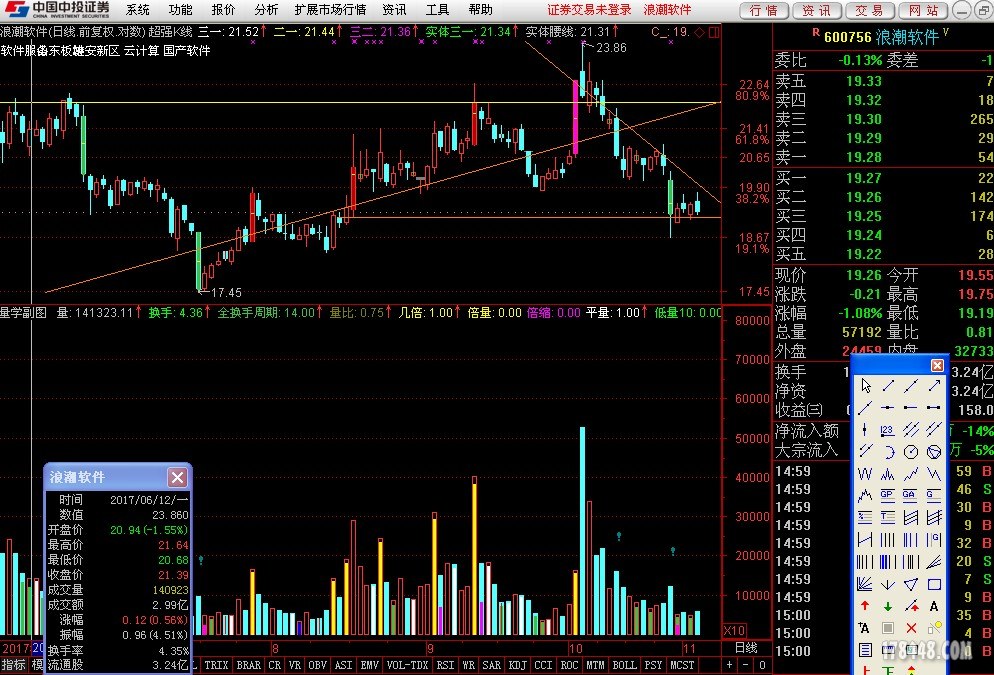994x675 pixels.
Task: Click the 指标 tab at bottom left
Action: [13, 665]
